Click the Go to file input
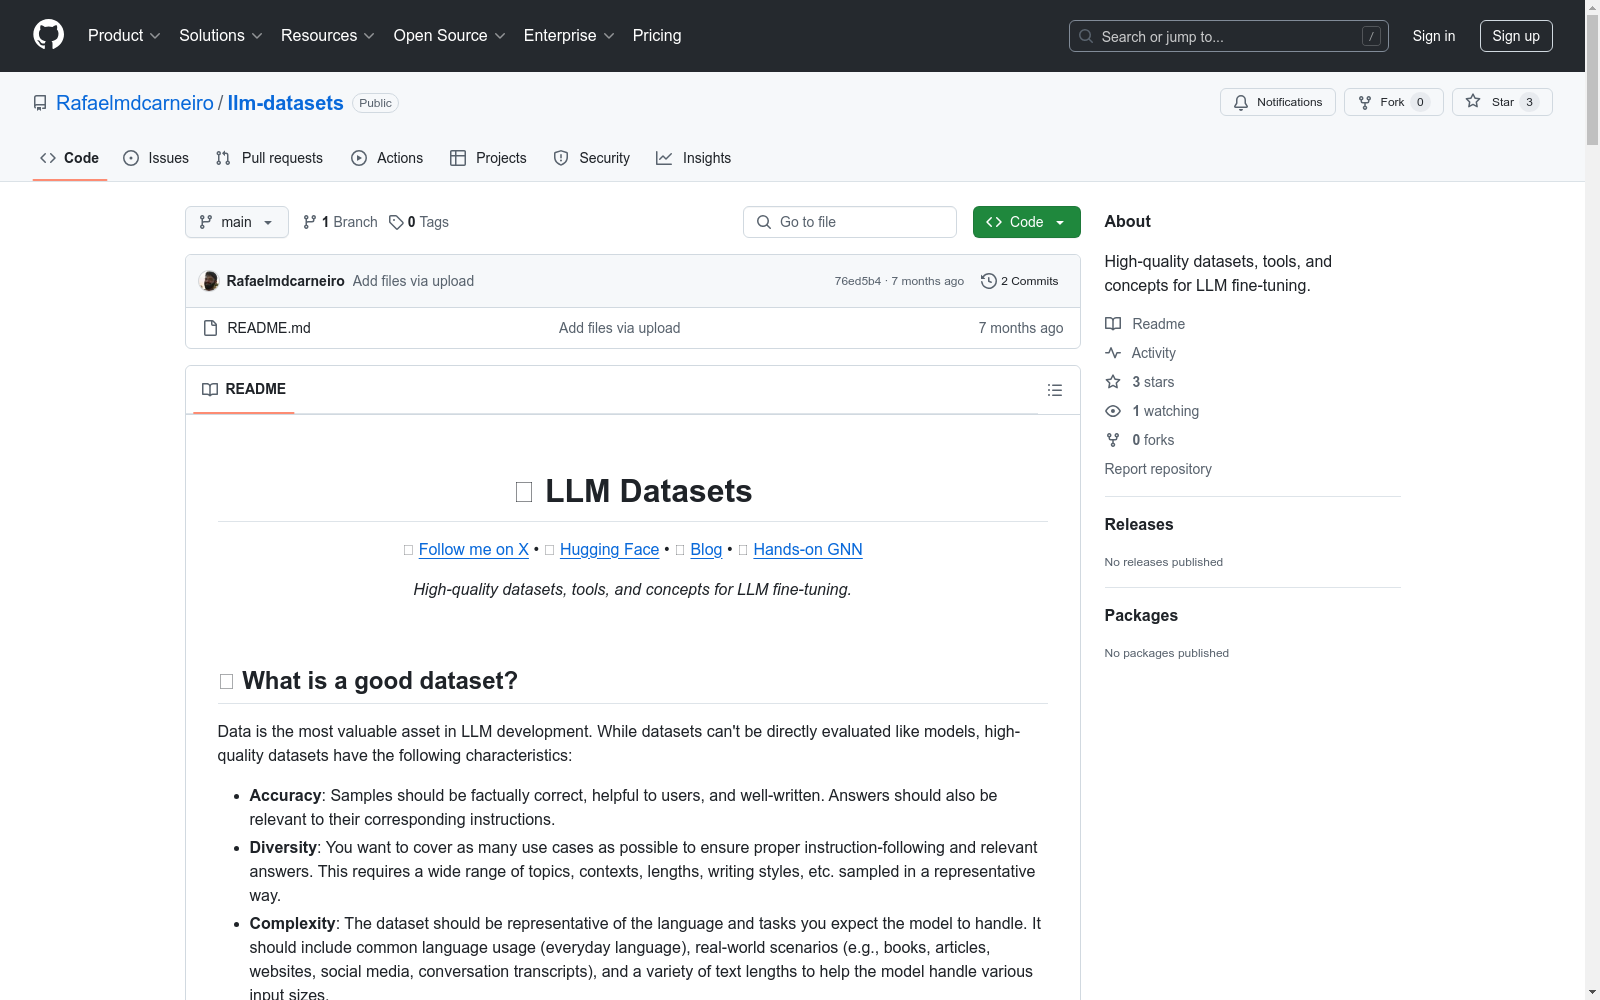This screenshot has width=1600, height=1000. 850,222
